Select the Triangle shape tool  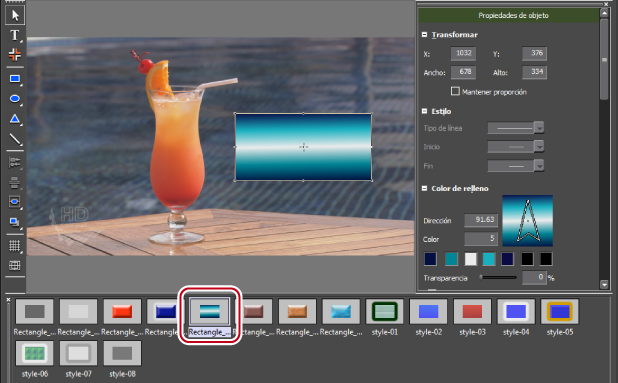coord(15,119)
